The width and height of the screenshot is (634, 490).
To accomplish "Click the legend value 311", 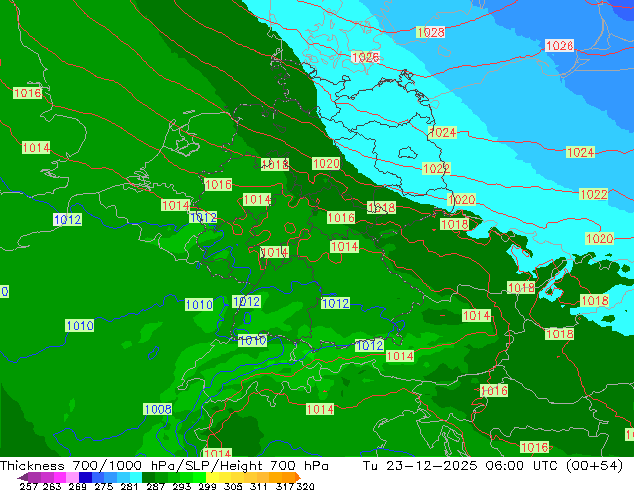I will point(259,486).
